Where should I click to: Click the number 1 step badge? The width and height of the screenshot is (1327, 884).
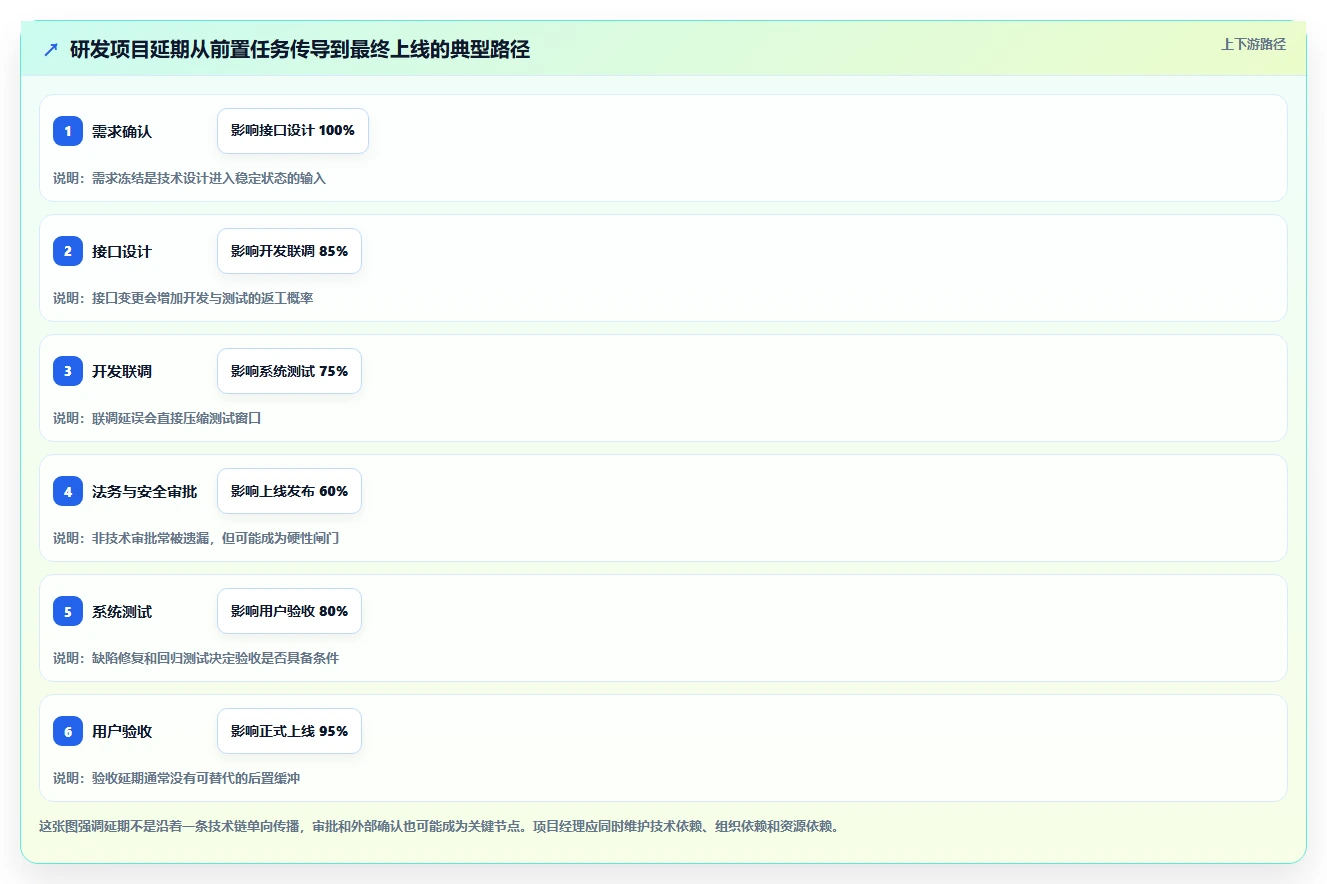[68, 131]
